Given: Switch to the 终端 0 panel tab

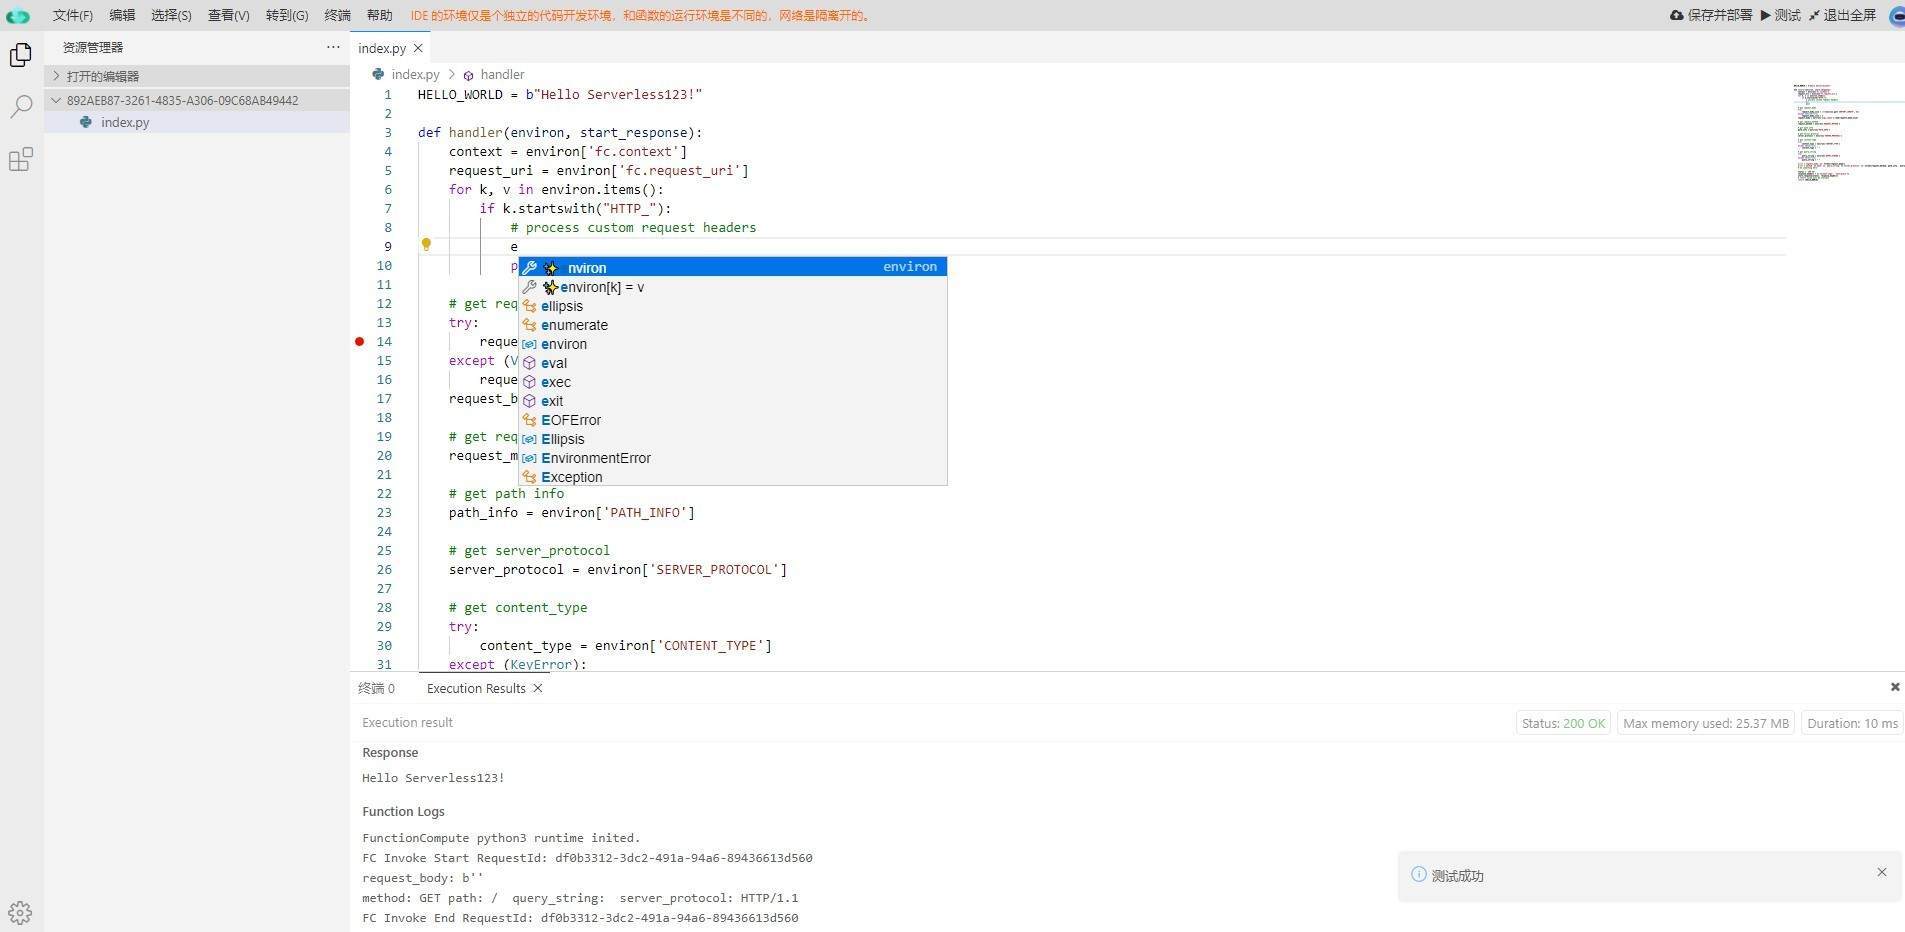Looking at the screenshot, I should [x=377, y=688].
